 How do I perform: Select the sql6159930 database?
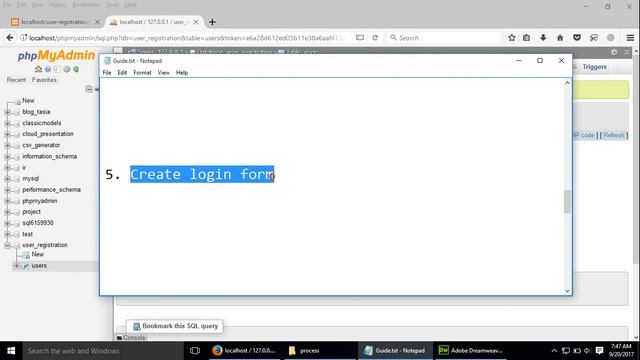(x=38, y=223)
